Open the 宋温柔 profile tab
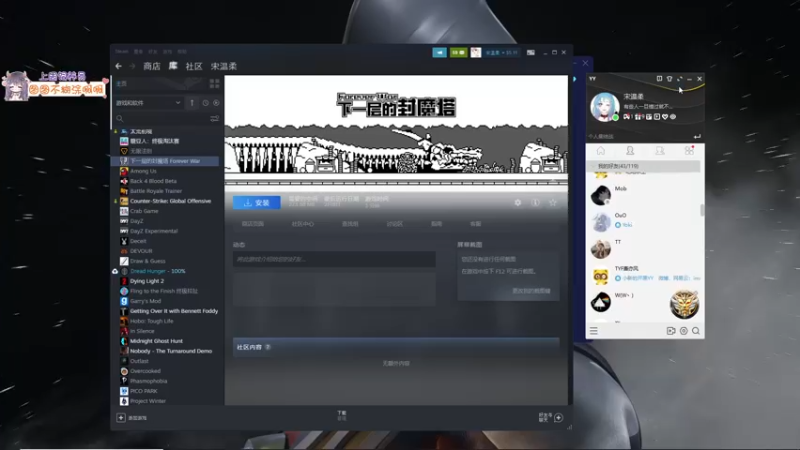This screenshot has width=800, height=450. (x=224, y=66)
